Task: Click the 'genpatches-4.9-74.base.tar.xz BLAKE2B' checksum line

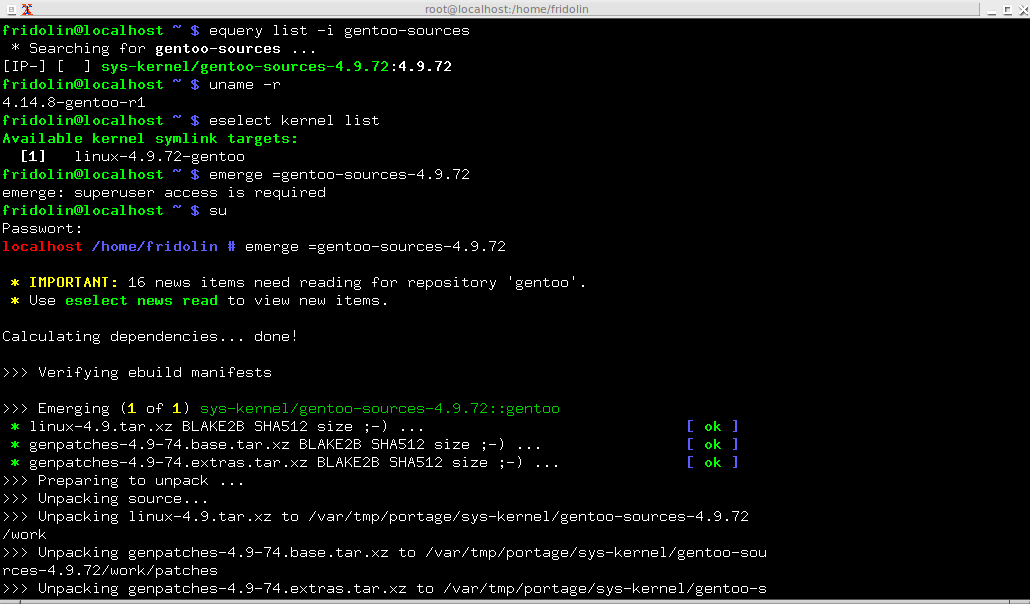Action: 276,445
